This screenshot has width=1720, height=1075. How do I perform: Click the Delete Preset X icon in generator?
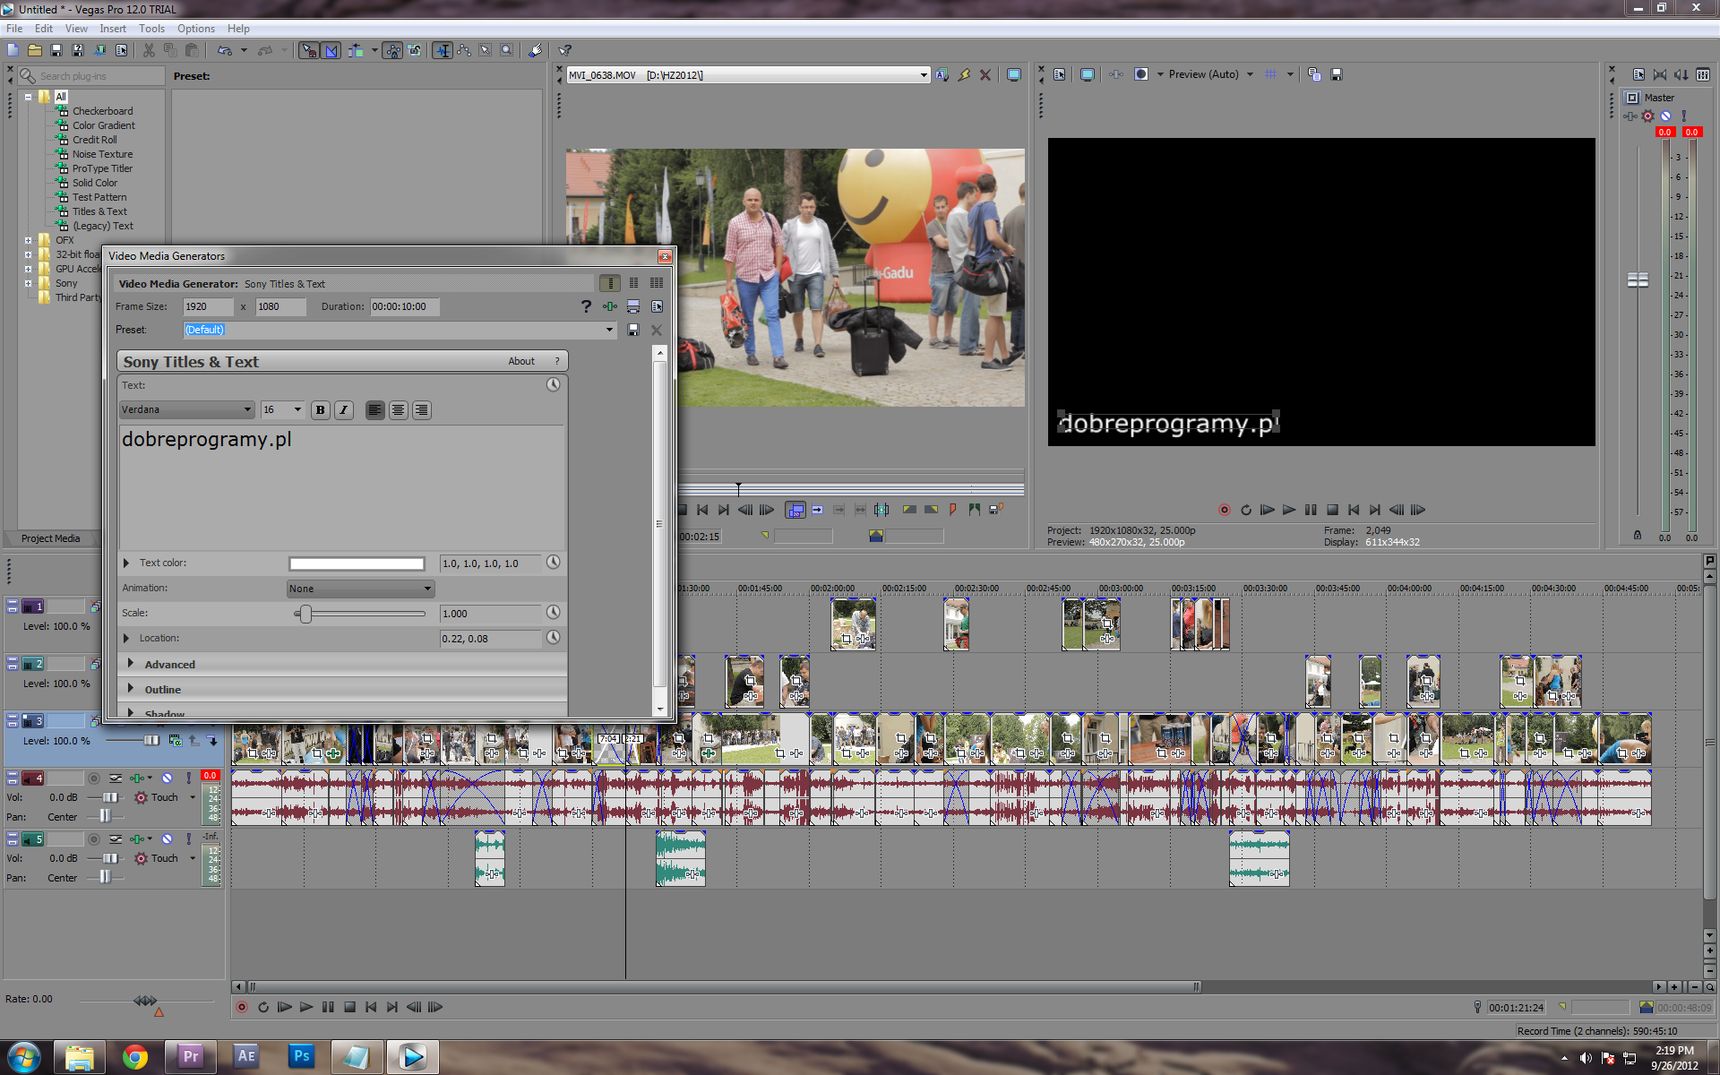[657, 330]
